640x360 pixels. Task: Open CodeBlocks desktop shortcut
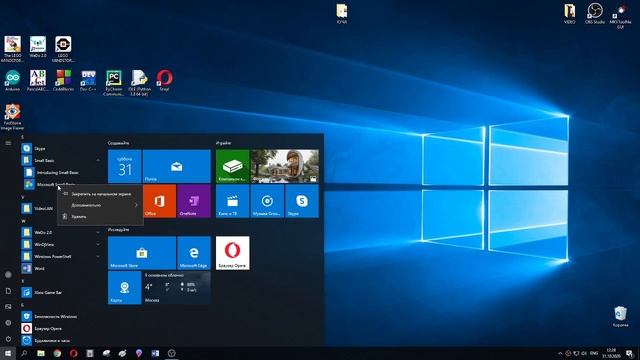(x=63, y=80)
